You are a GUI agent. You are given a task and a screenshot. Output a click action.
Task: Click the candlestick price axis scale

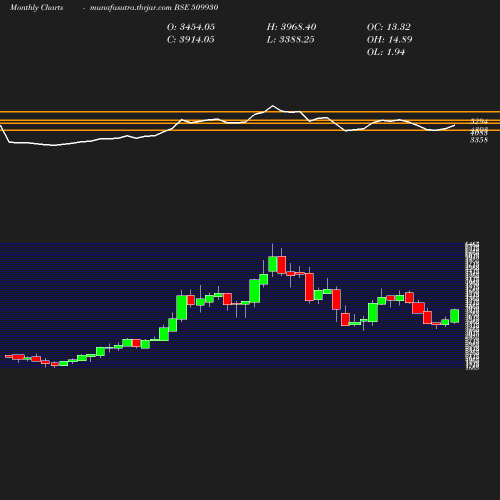point(472,306)
